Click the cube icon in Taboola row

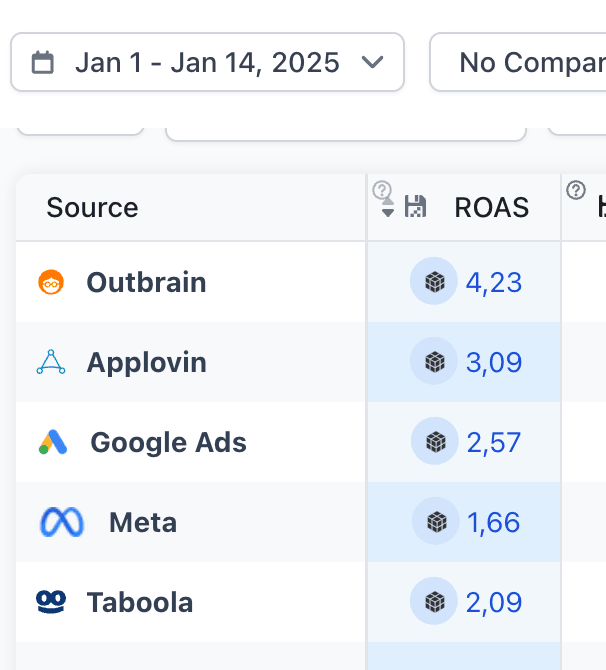pos(435,602)
